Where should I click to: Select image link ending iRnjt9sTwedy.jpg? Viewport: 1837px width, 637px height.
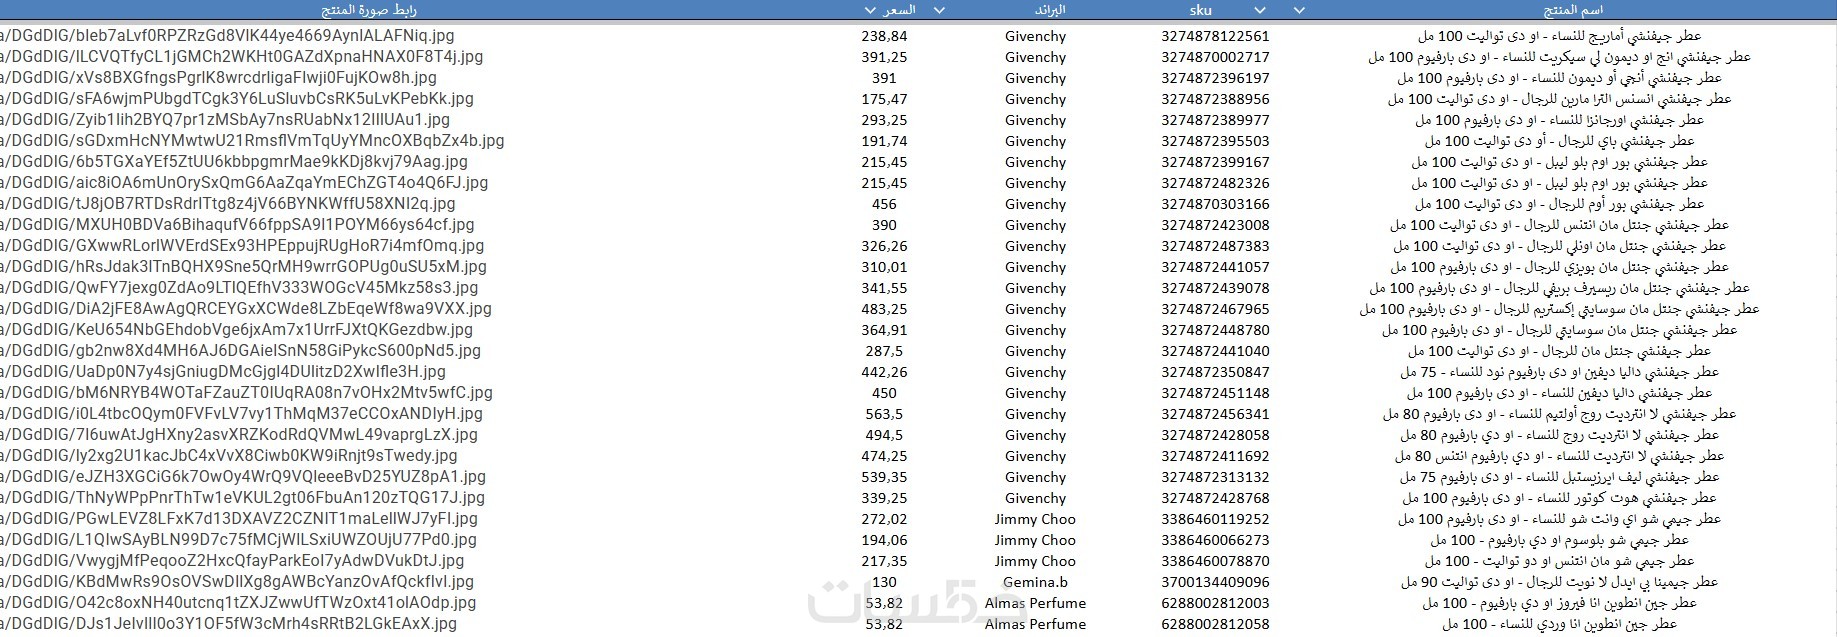click(x=229, y=456)
